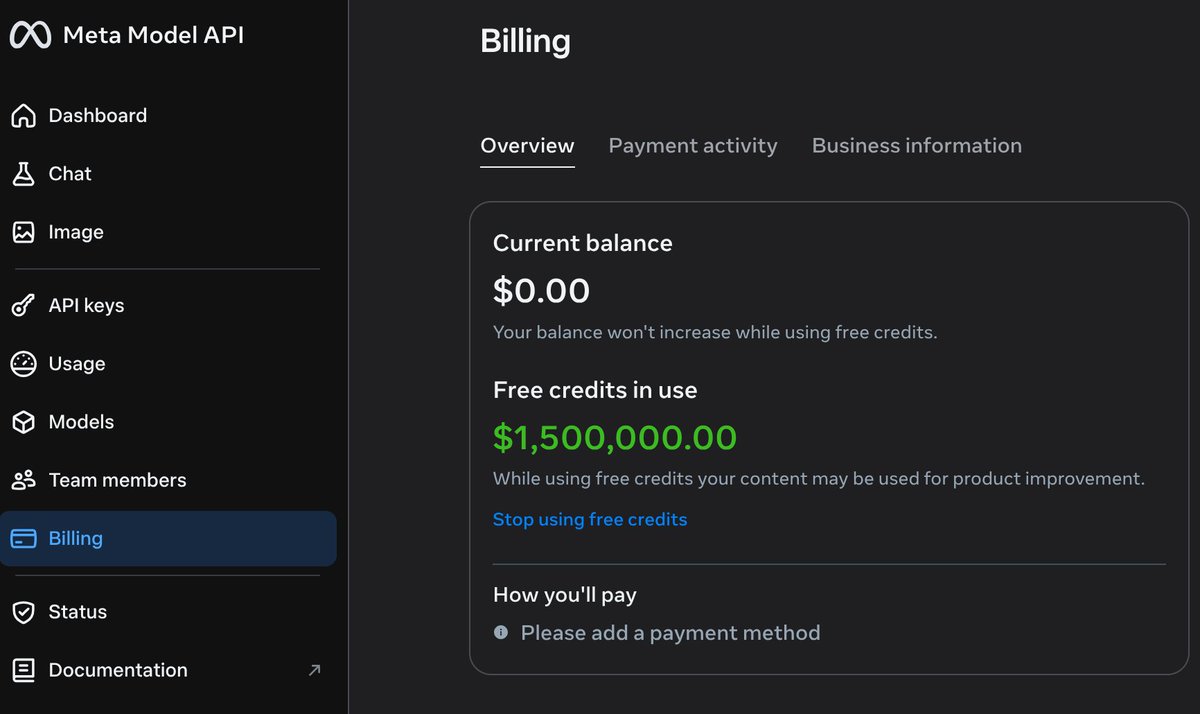Click the Billing credit card icon
The width and height of the screenshot is (1200, 714).
[23, 538]
